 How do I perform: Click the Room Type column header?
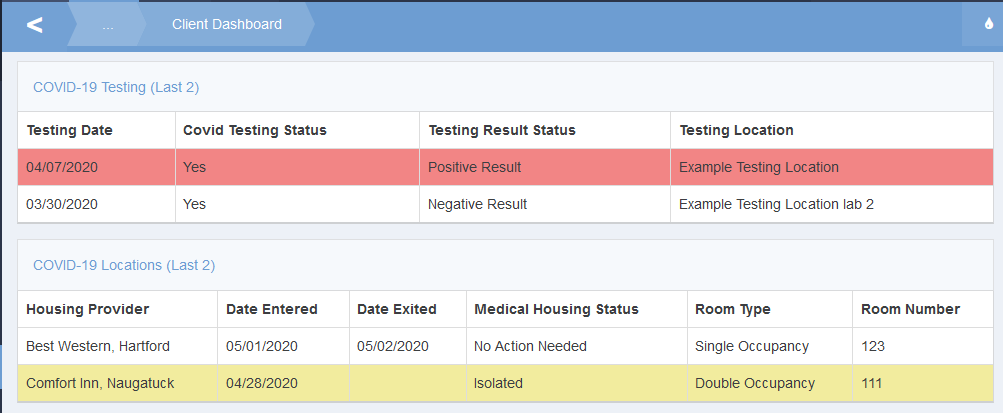(x=733, y=309)
